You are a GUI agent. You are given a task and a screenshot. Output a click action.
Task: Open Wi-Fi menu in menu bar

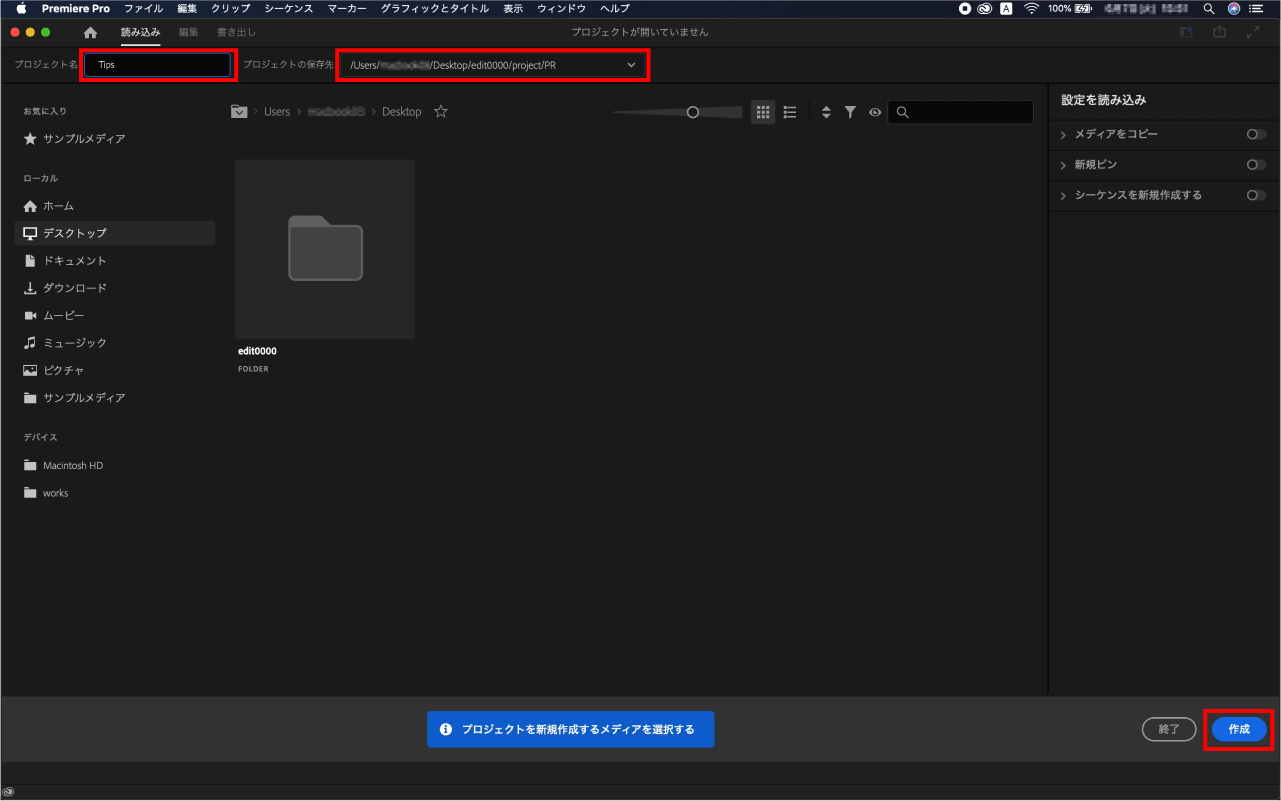pyautogui.click(x=1031, y=8)
